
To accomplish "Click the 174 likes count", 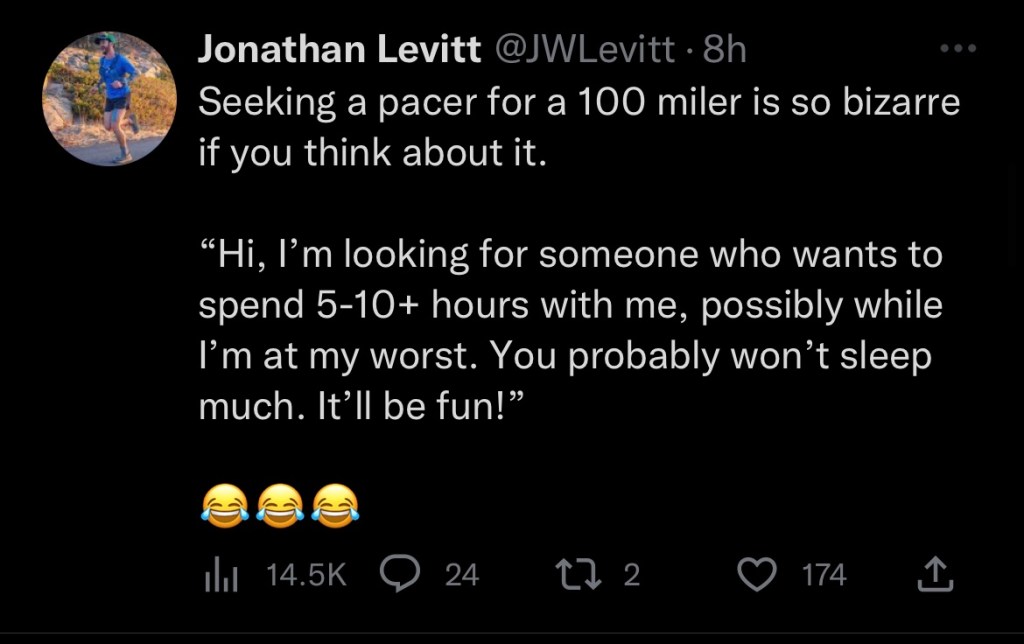I will tap(824, 574).
